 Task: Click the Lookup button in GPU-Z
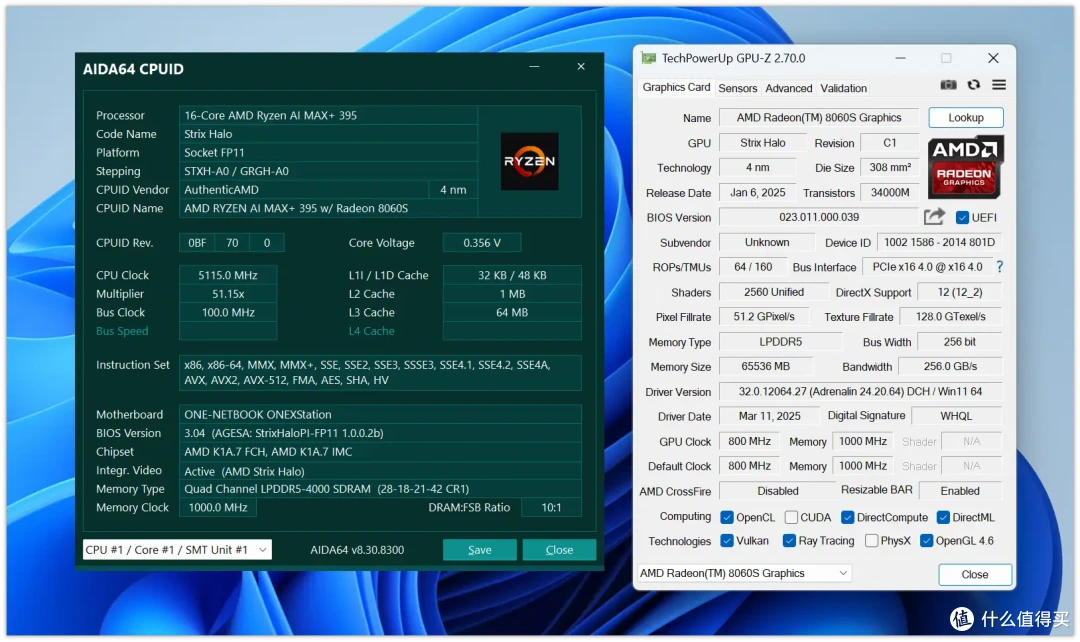966,118
